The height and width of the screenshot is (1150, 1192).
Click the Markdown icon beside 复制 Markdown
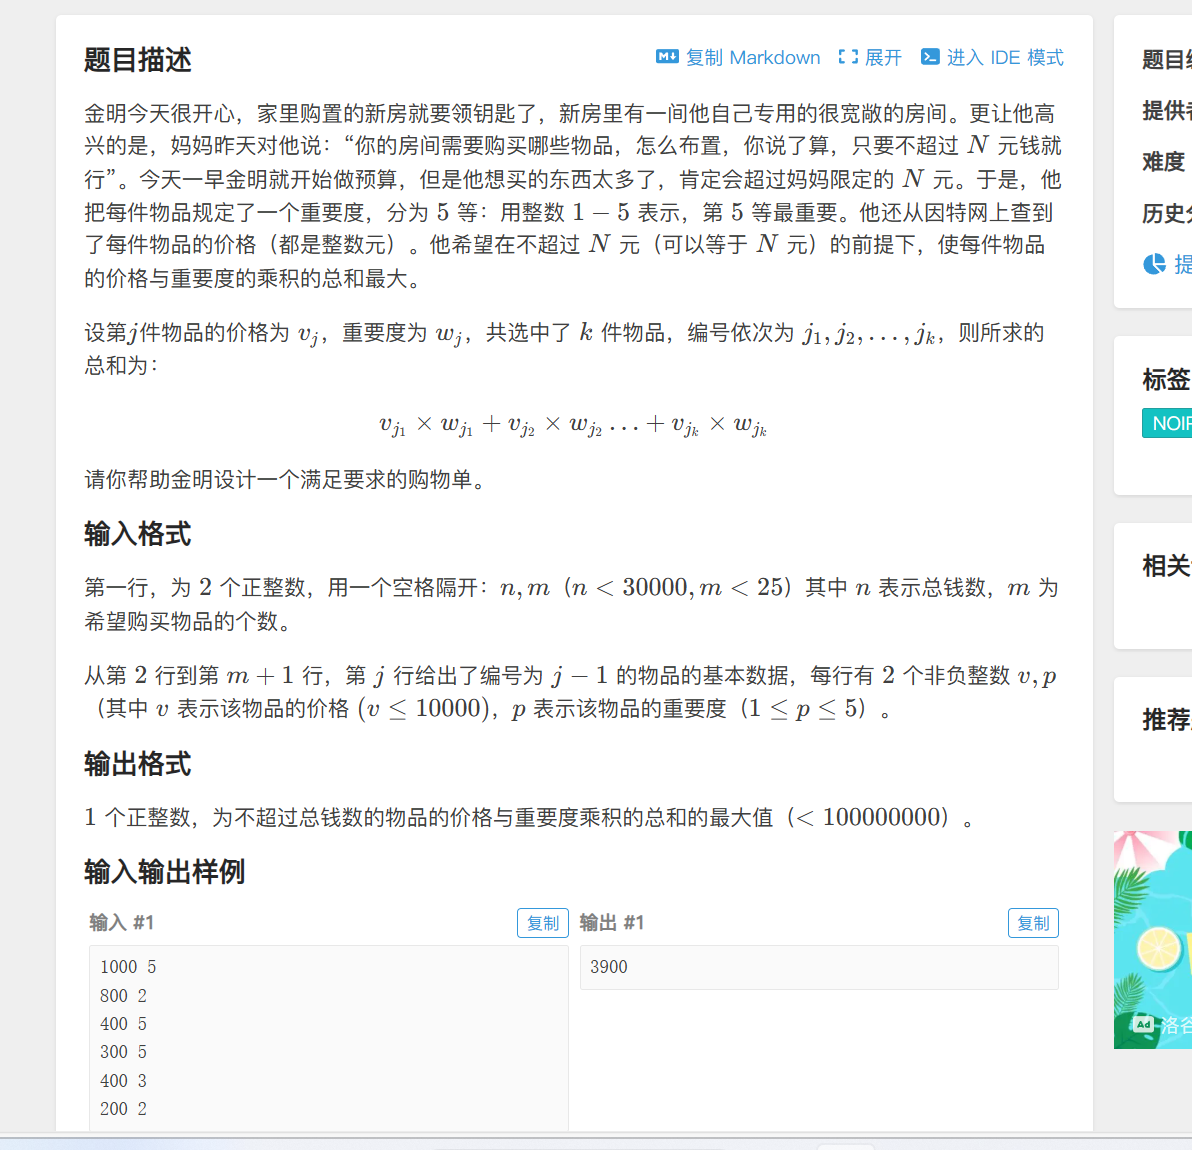(667, 57)
